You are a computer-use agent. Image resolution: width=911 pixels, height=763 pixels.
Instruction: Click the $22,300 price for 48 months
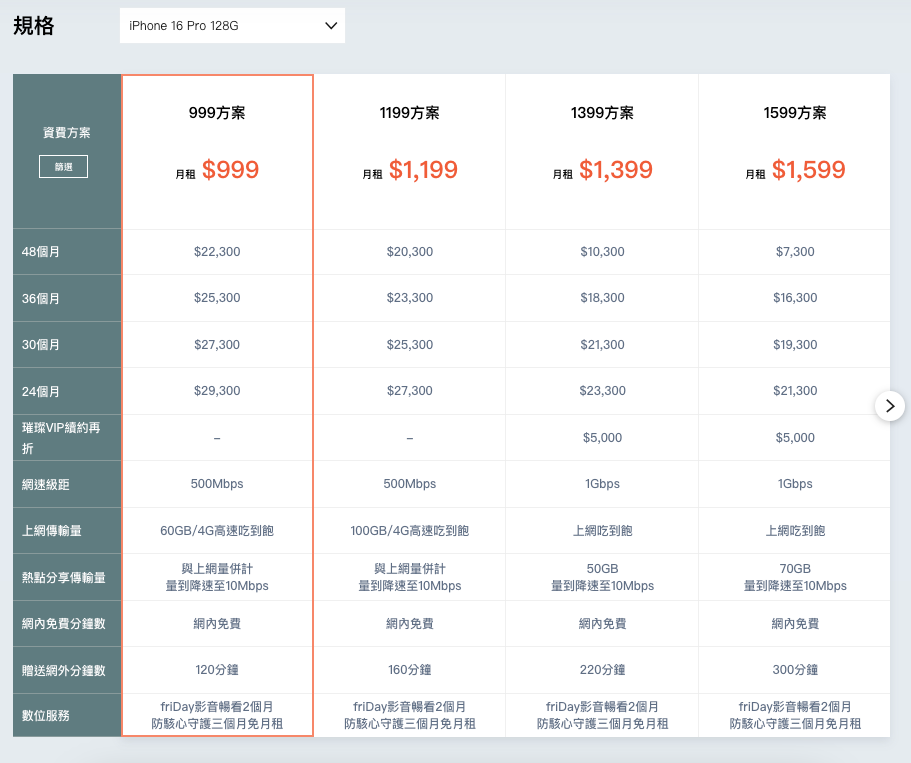217,252
